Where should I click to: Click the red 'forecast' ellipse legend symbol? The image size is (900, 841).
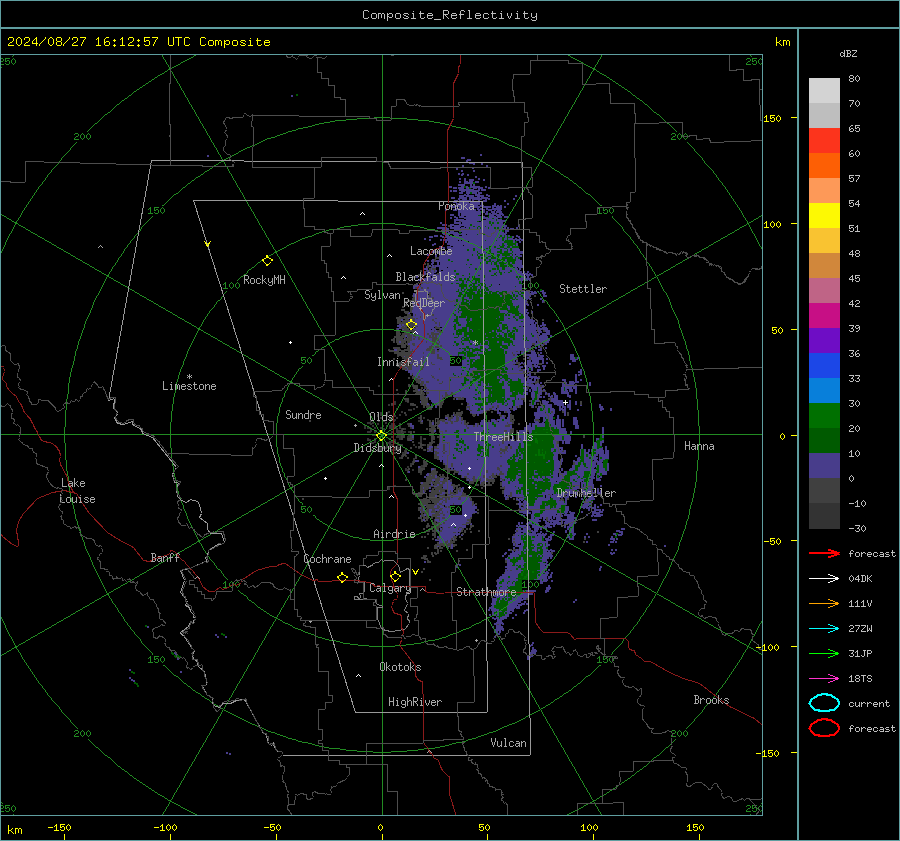coord(824,728)
